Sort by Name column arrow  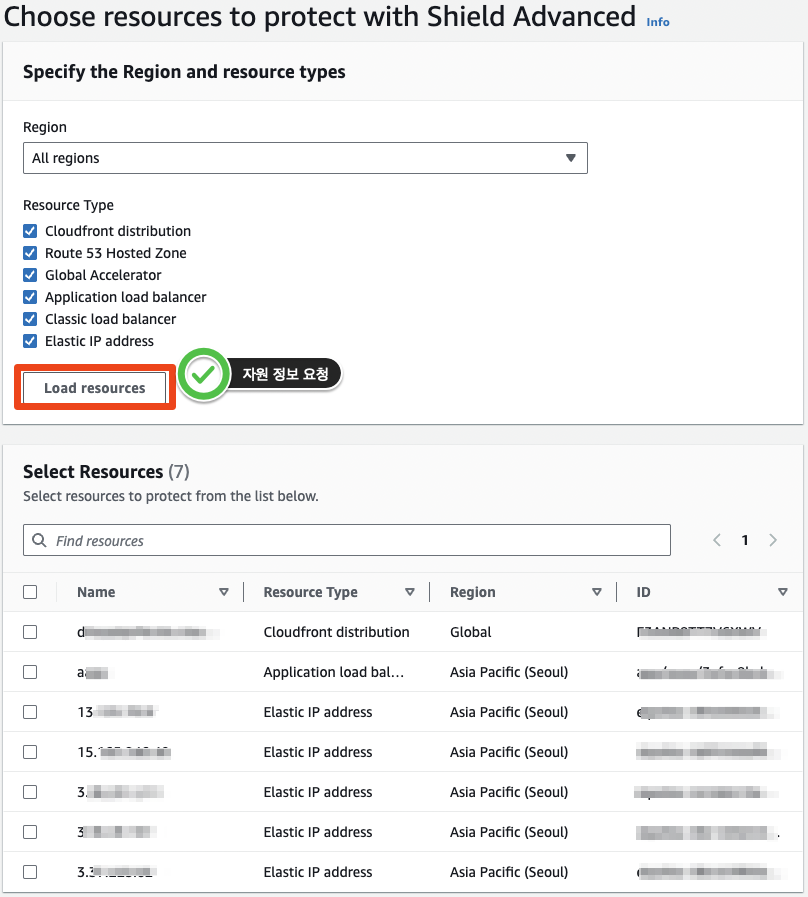224,592
